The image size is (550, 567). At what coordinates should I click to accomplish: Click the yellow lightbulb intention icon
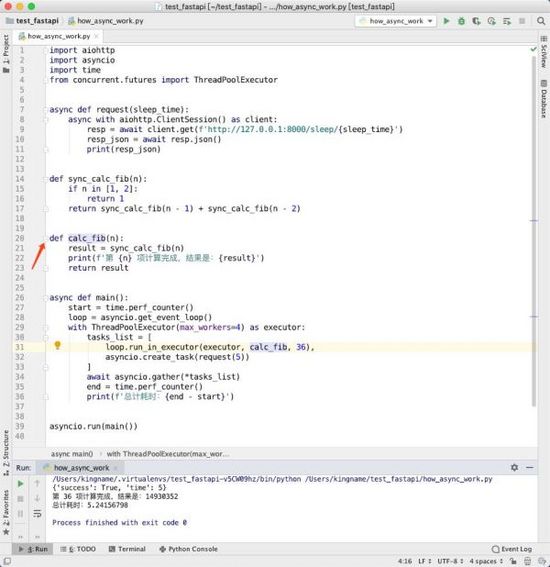pyautogui.click(x=57, y=345)
